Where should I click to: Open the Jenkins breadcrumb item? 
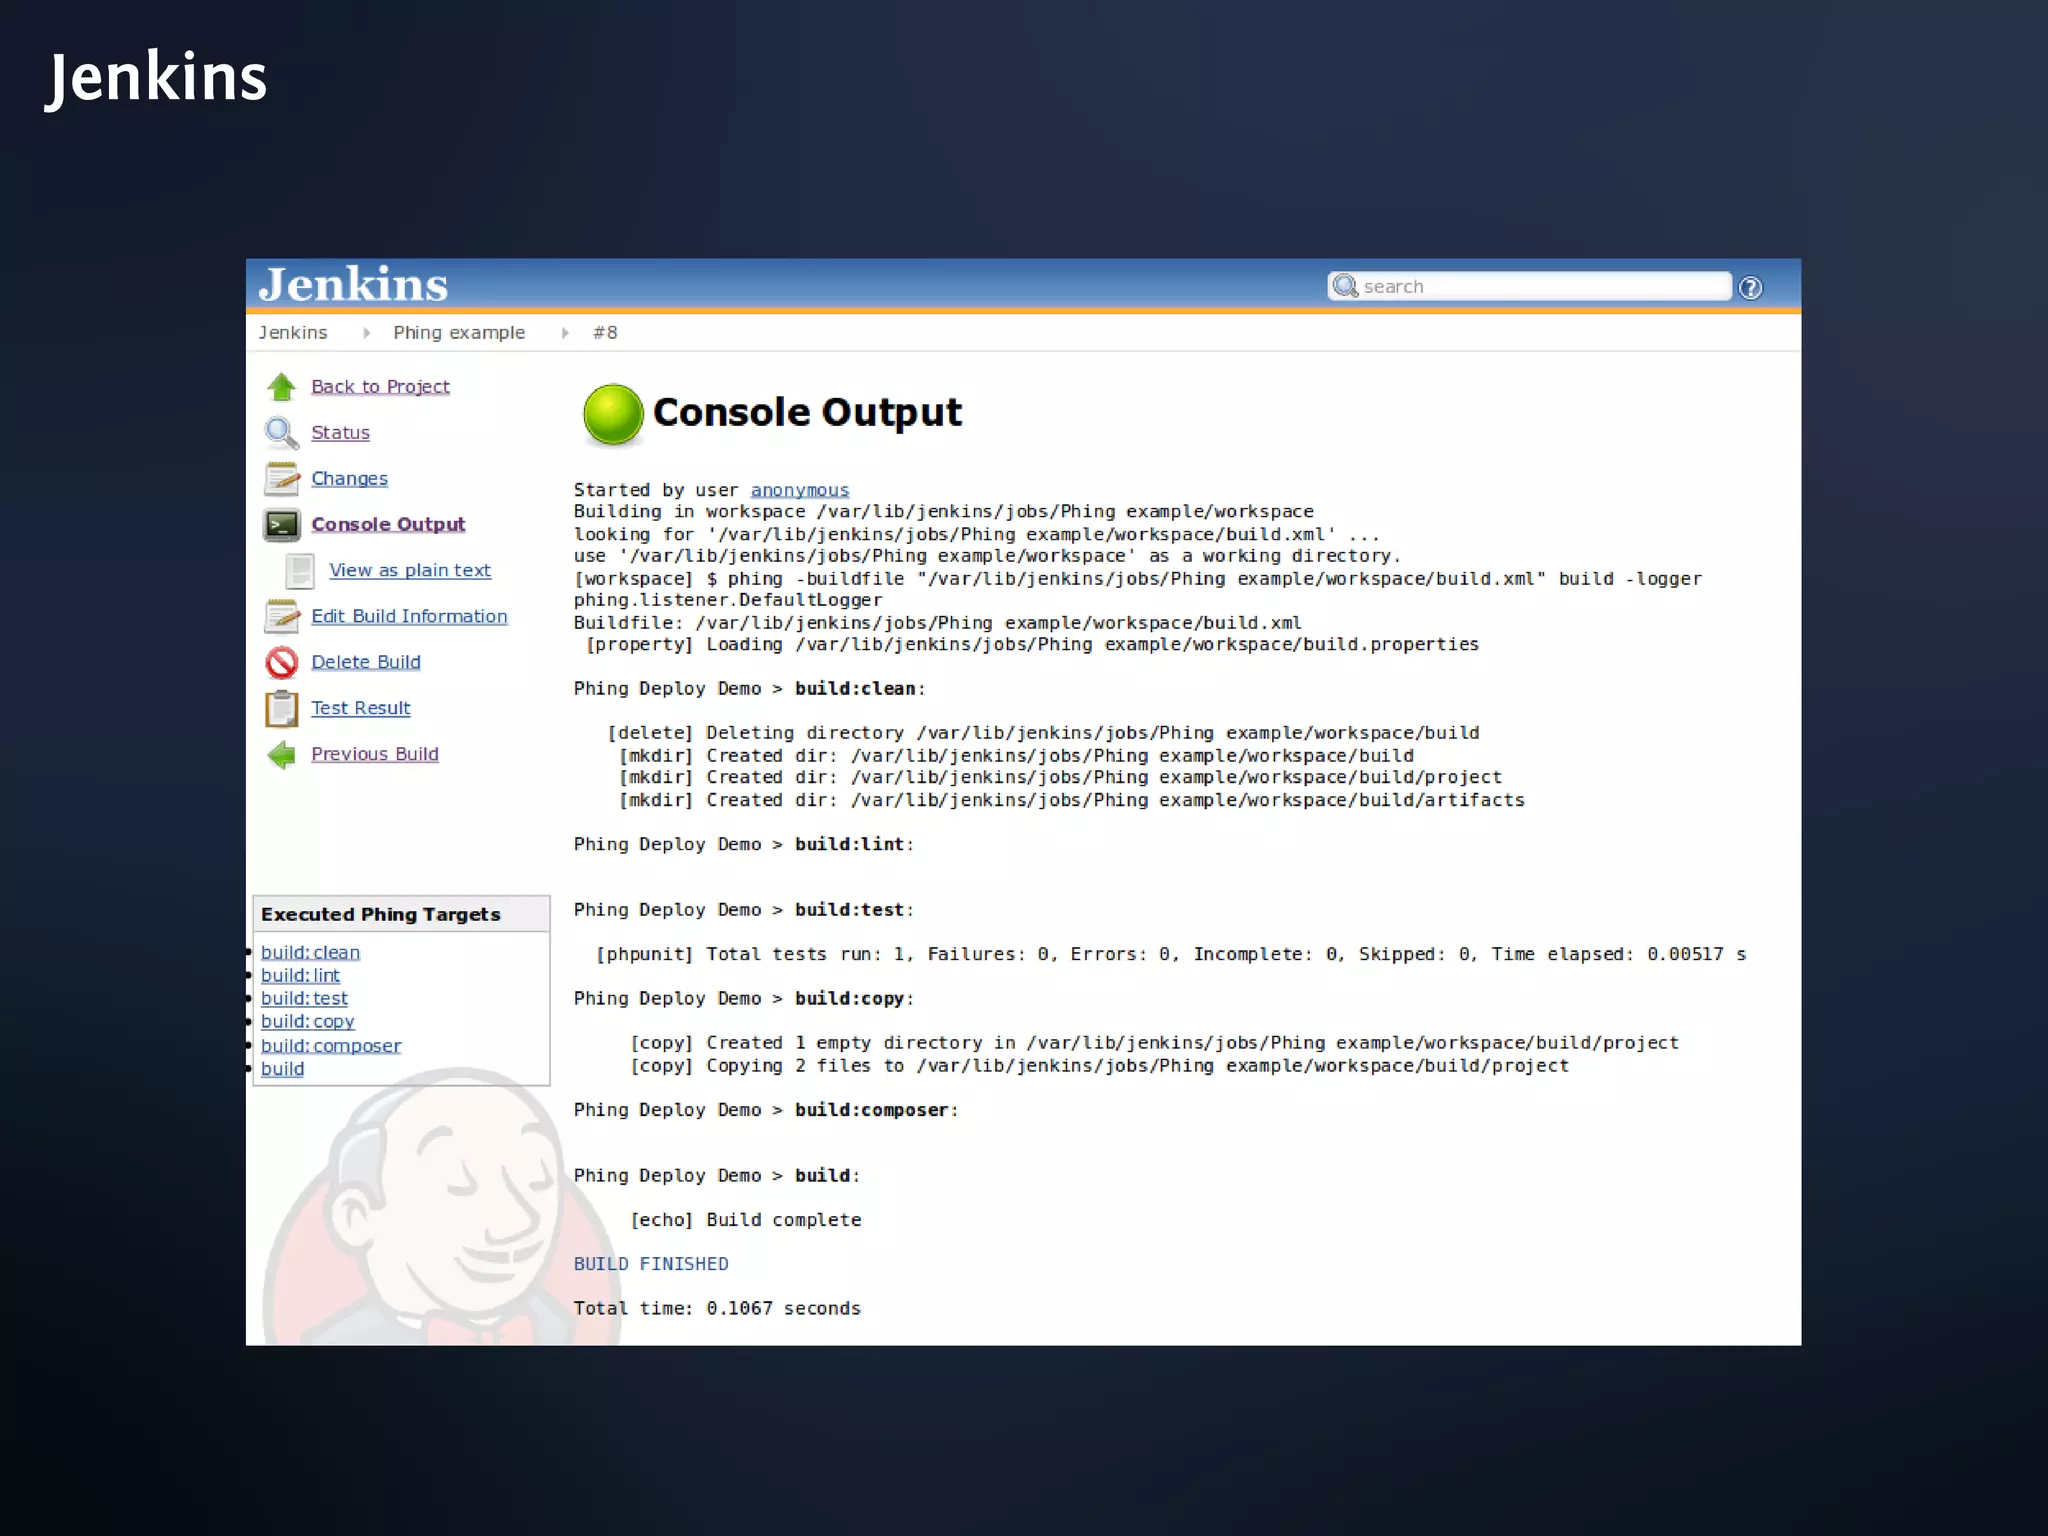pyautogui.click(x=293, y=333)
